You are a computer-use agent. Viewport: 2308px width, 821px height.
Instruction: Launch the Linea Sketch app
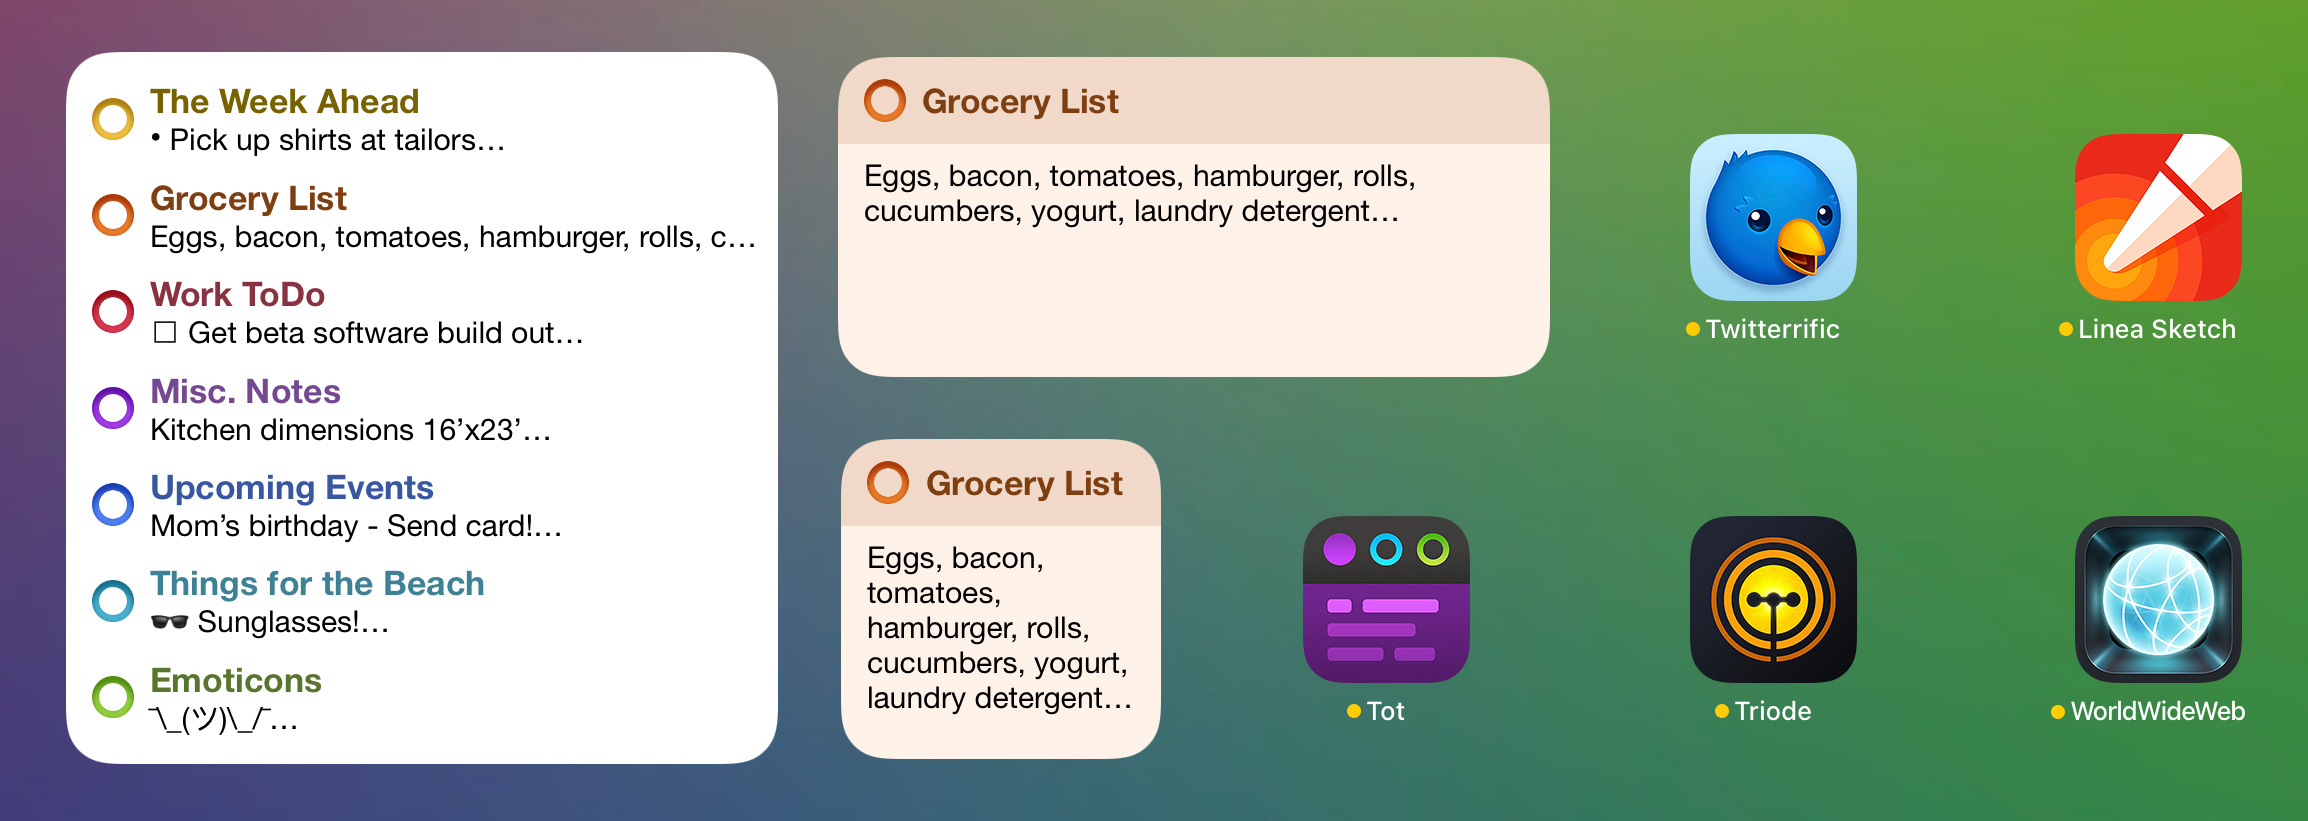tap(2158, 217)
